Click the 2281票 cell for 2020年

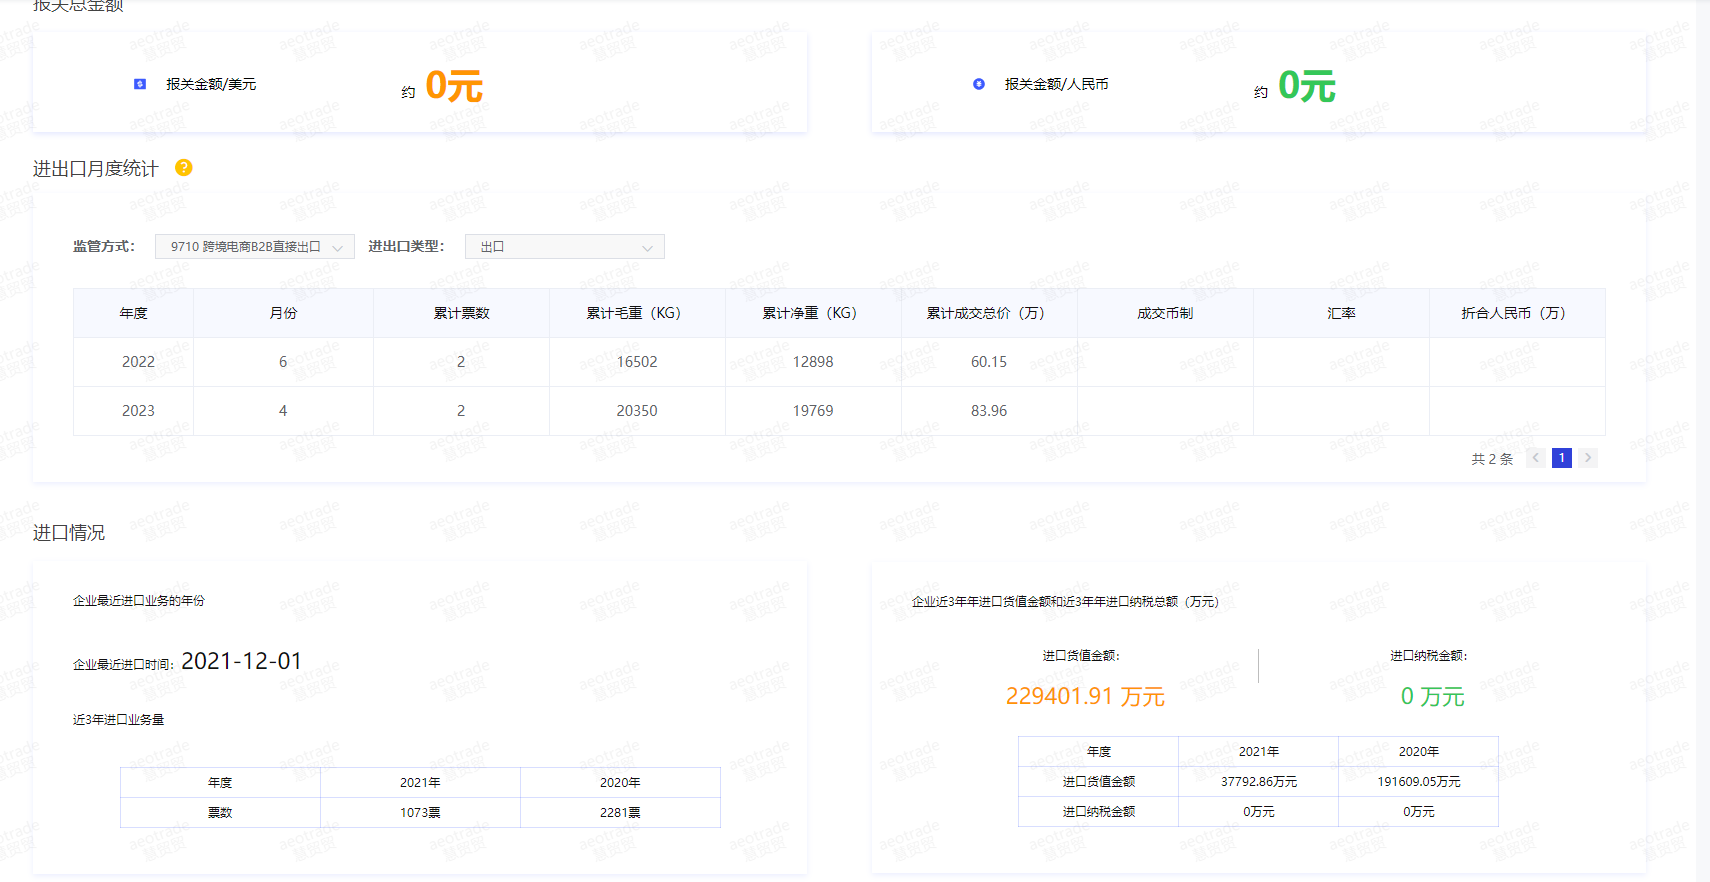coord(620,813)
